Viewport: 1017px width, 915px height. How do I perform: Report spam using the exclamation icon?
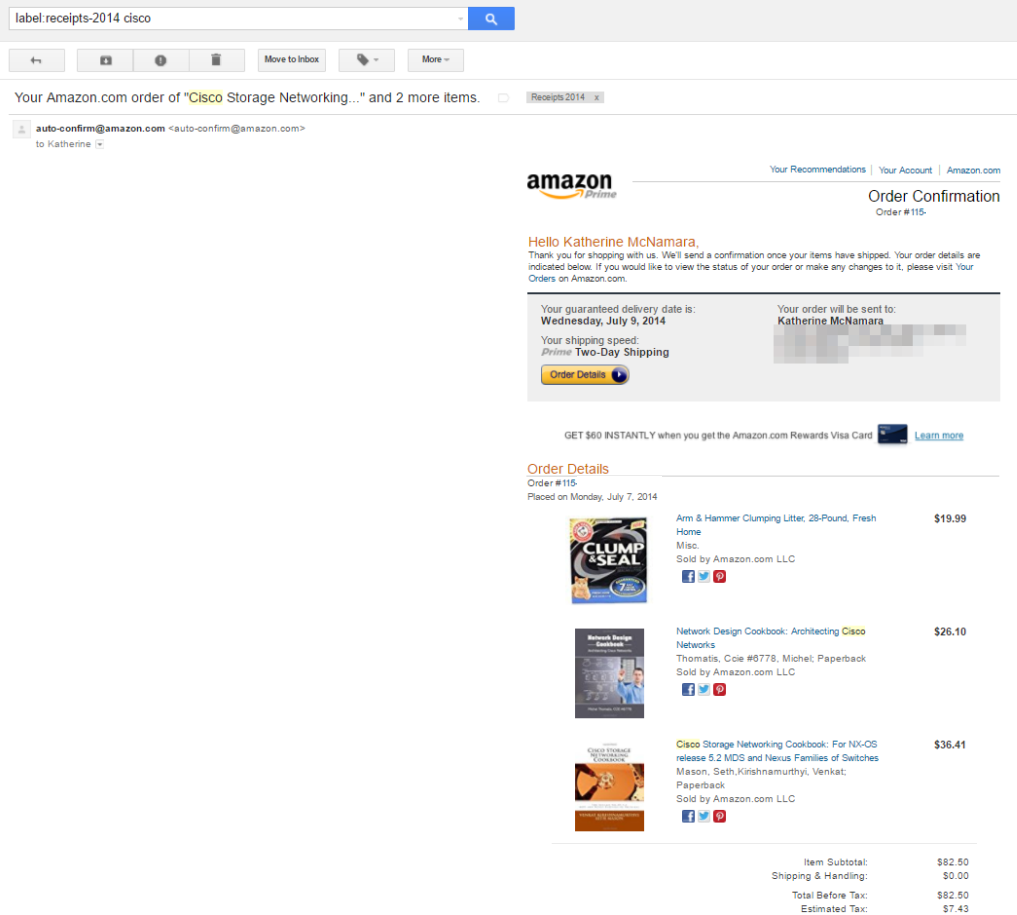pos(160,60)
